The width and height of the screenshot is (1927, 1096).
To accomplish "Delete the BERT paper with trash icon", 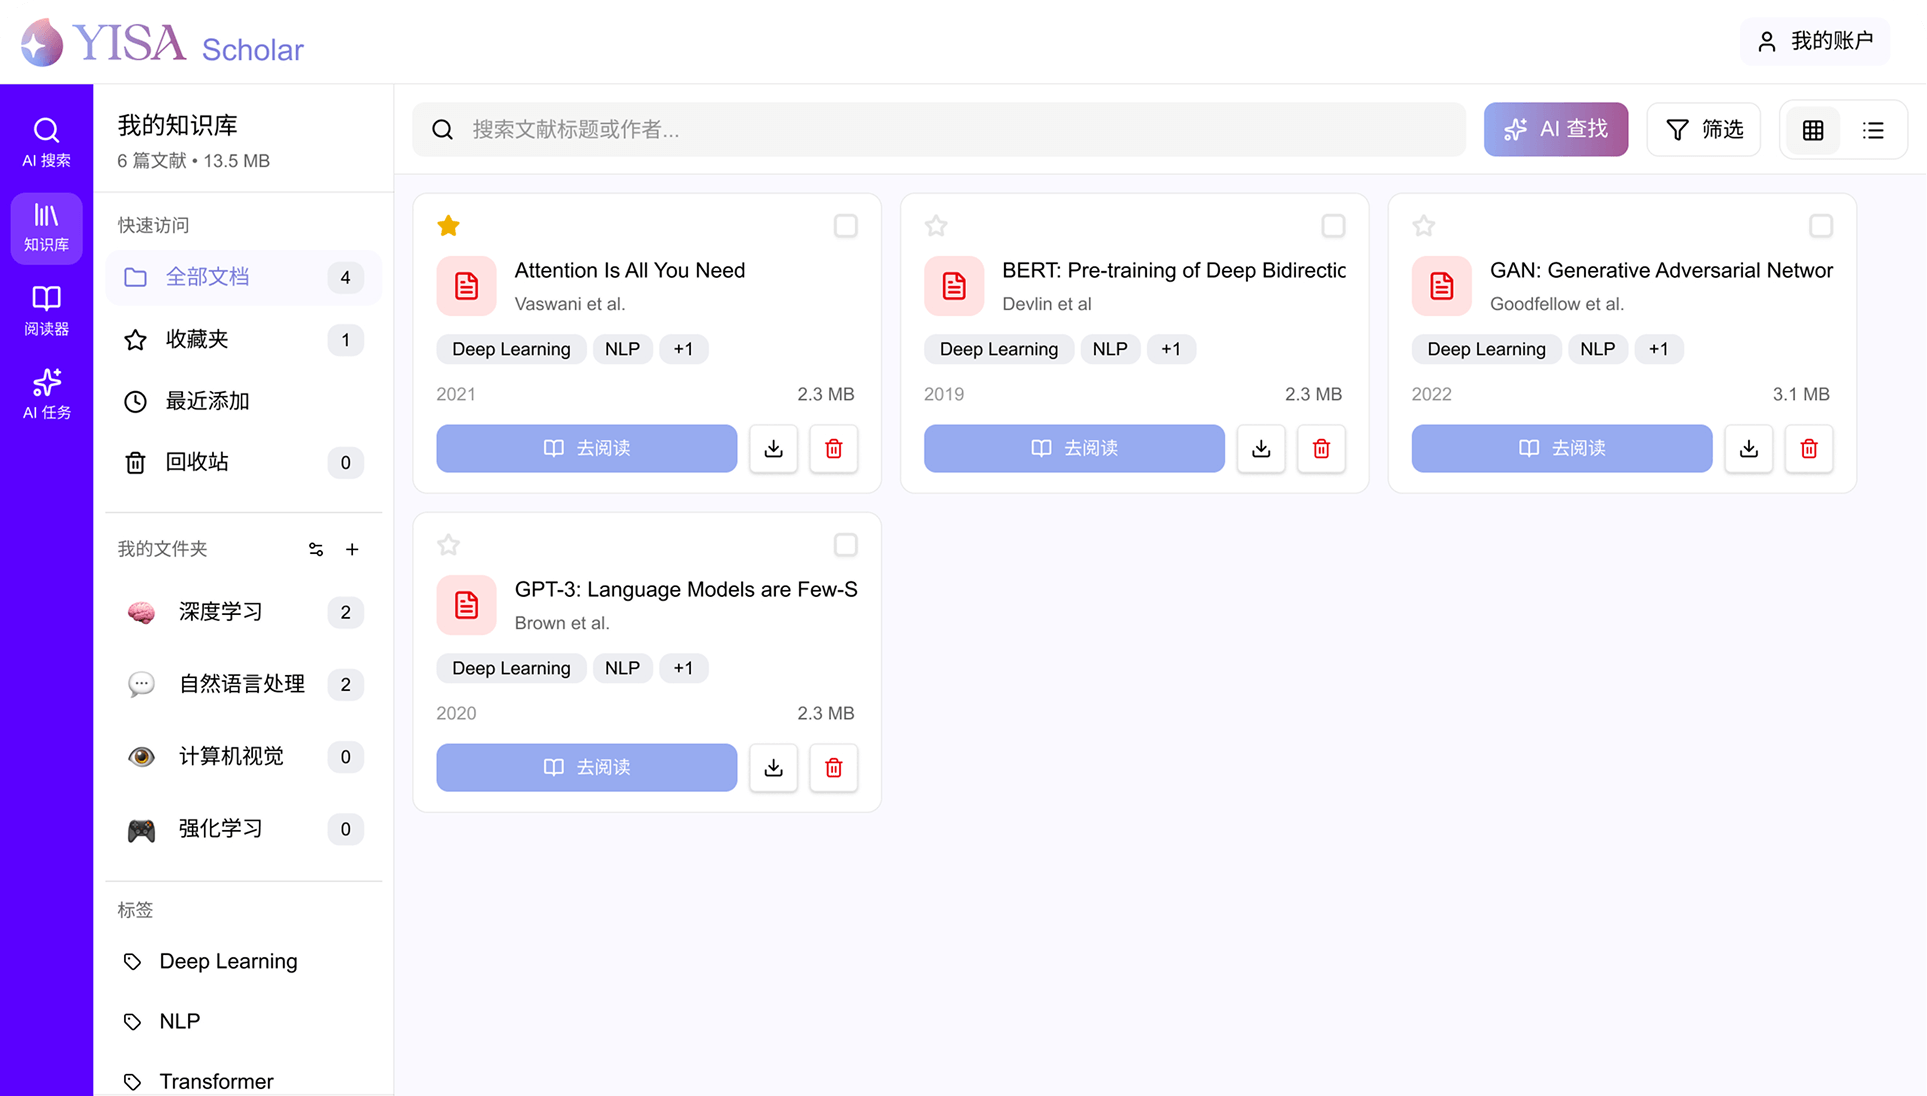I will (x=1321, y=449).
